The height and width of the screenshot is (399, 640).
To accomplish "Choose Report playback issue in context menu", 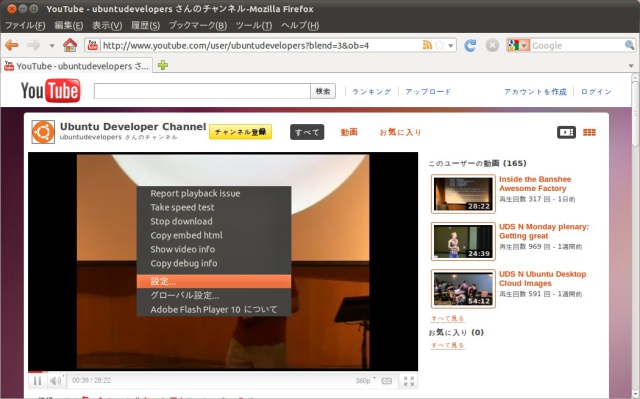I will pos(214,193).
